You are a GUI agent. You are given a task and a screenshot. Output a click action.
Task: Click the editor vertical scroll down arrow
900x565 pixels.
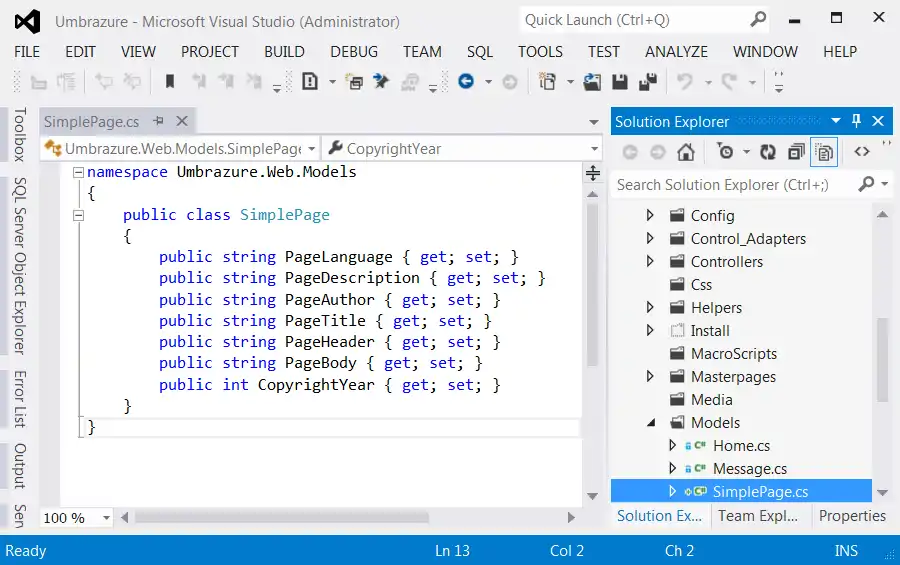click(x=593, y=496)
